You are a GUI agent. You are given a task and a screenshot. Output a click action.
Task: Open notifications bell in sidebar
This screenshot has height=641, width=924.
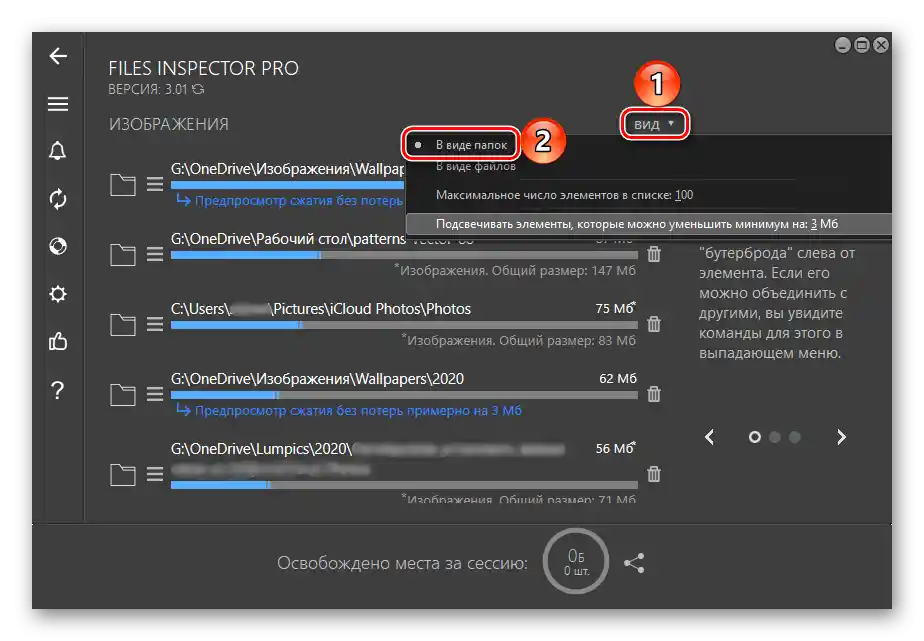(x=58, y=151)
